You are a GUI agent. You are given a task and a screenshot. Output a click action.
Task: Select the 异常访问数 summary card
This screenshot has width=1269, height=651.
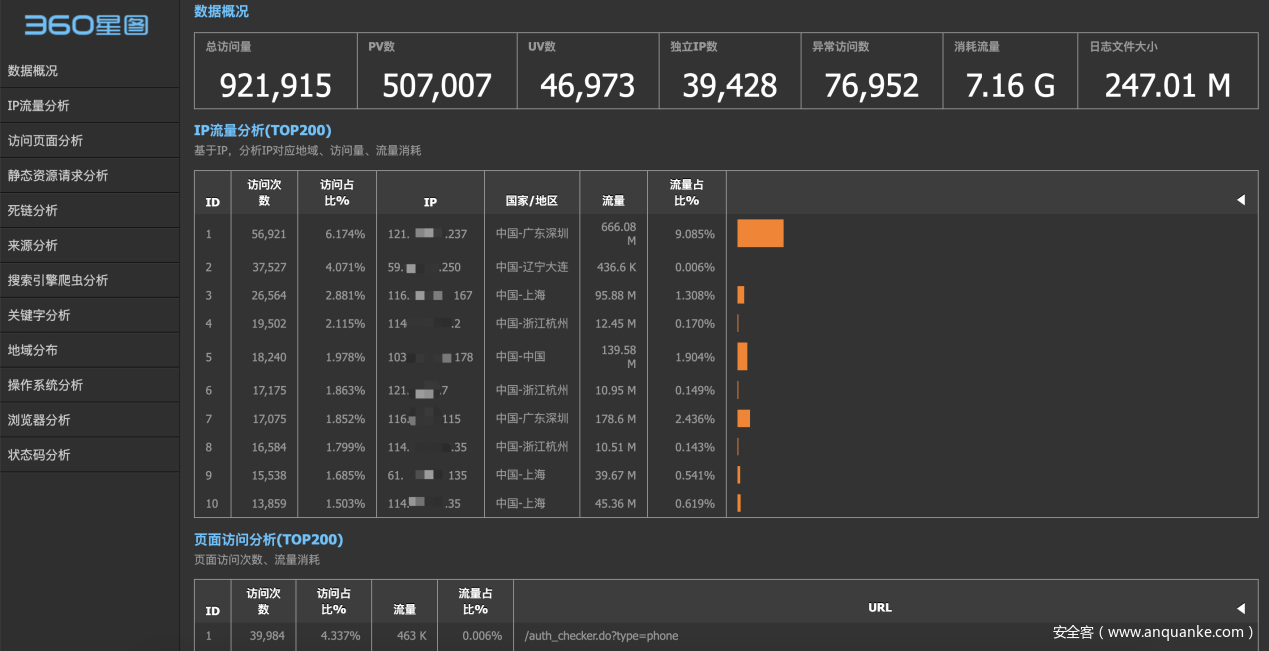coord(871,71)
